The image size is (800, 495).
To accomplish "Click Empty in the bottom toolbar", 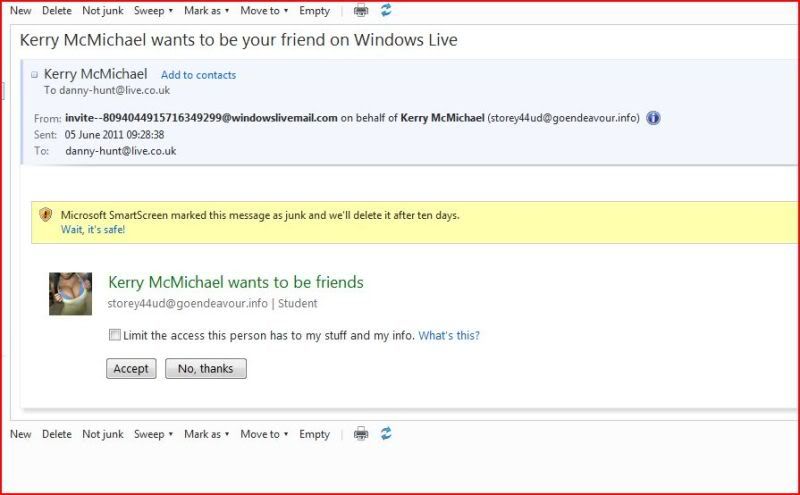I will point(314,434).
